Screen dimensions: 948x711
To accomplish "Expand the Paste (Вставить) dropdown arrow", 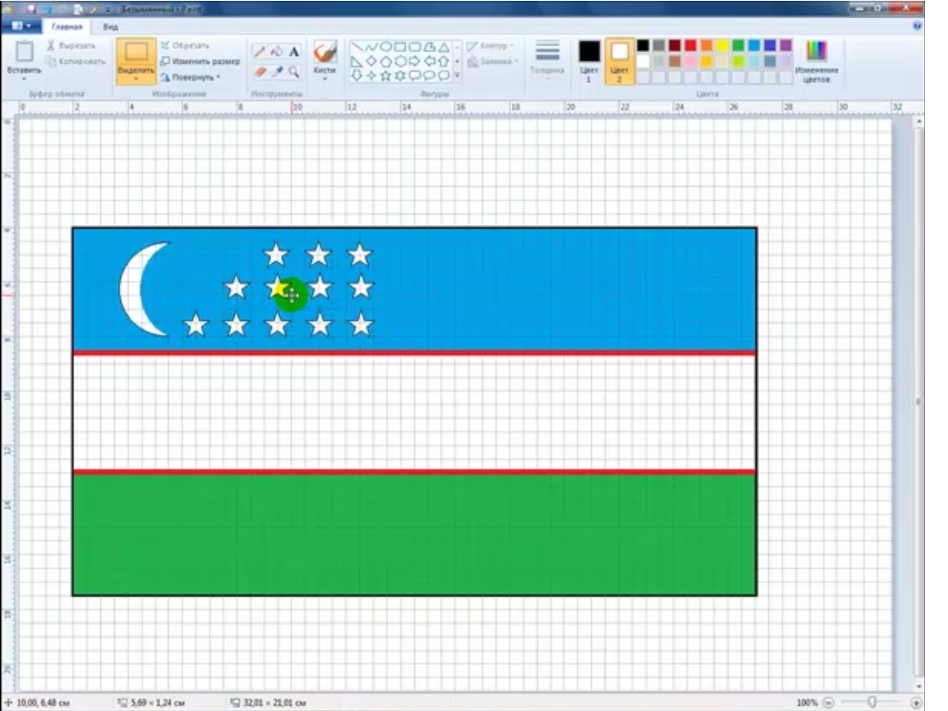I will pyautogui.click(x=24, y=78).
